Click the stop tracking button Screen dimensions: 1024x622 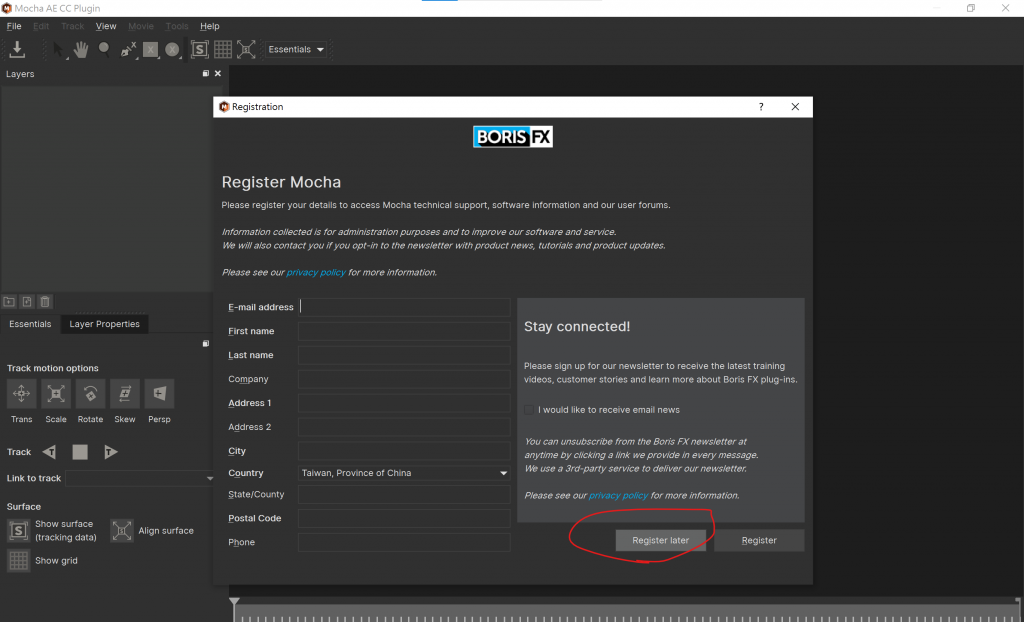pos(80,451)
